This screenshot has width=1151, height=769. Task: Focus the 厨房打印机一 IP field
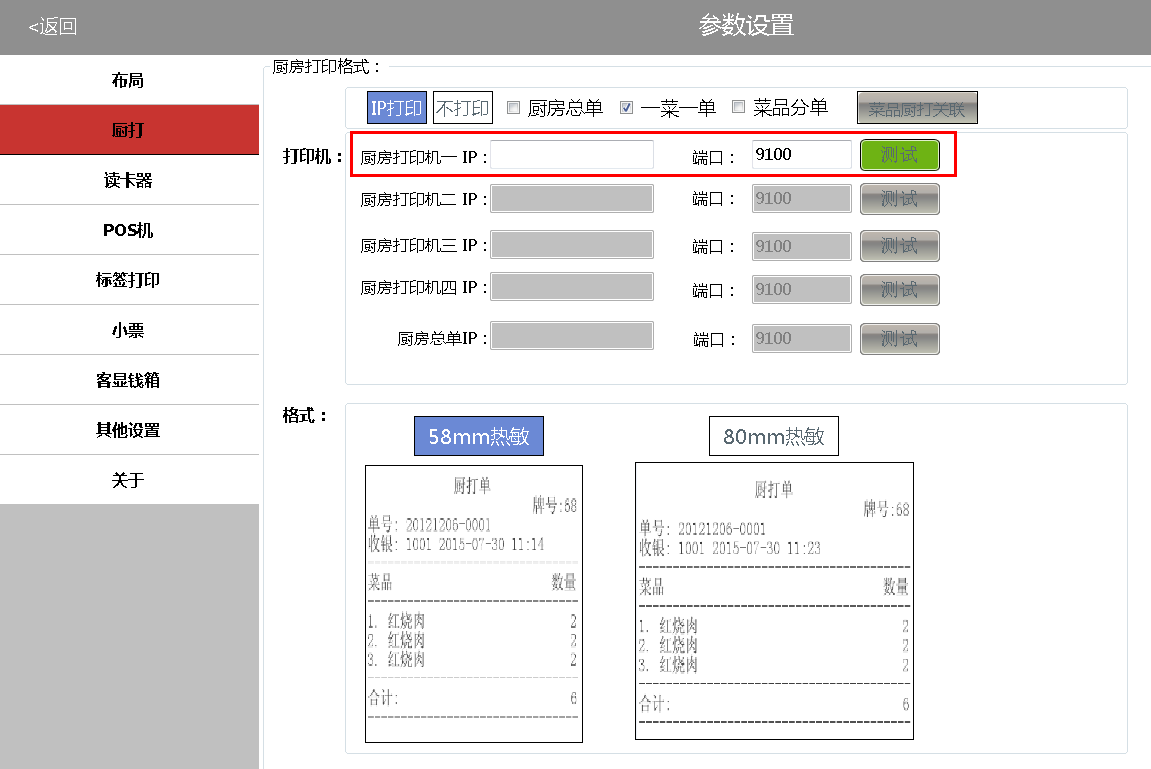click(572, 155)
